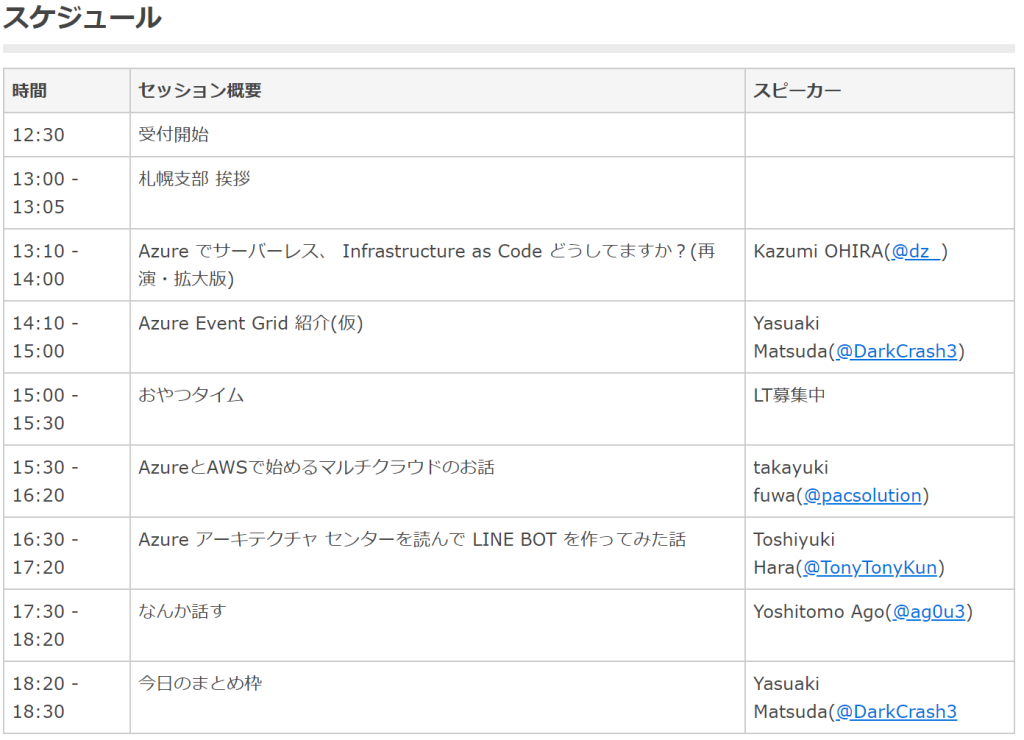The width and height of the screenshot is (1024, 740).
Task: Select the なんか話す session cell
Action: tap(438, 626)
